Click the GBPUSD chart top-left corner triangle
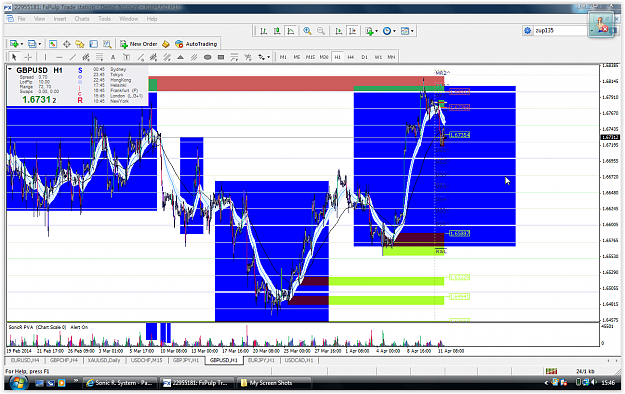625x394 pixels. pos(10,69)
